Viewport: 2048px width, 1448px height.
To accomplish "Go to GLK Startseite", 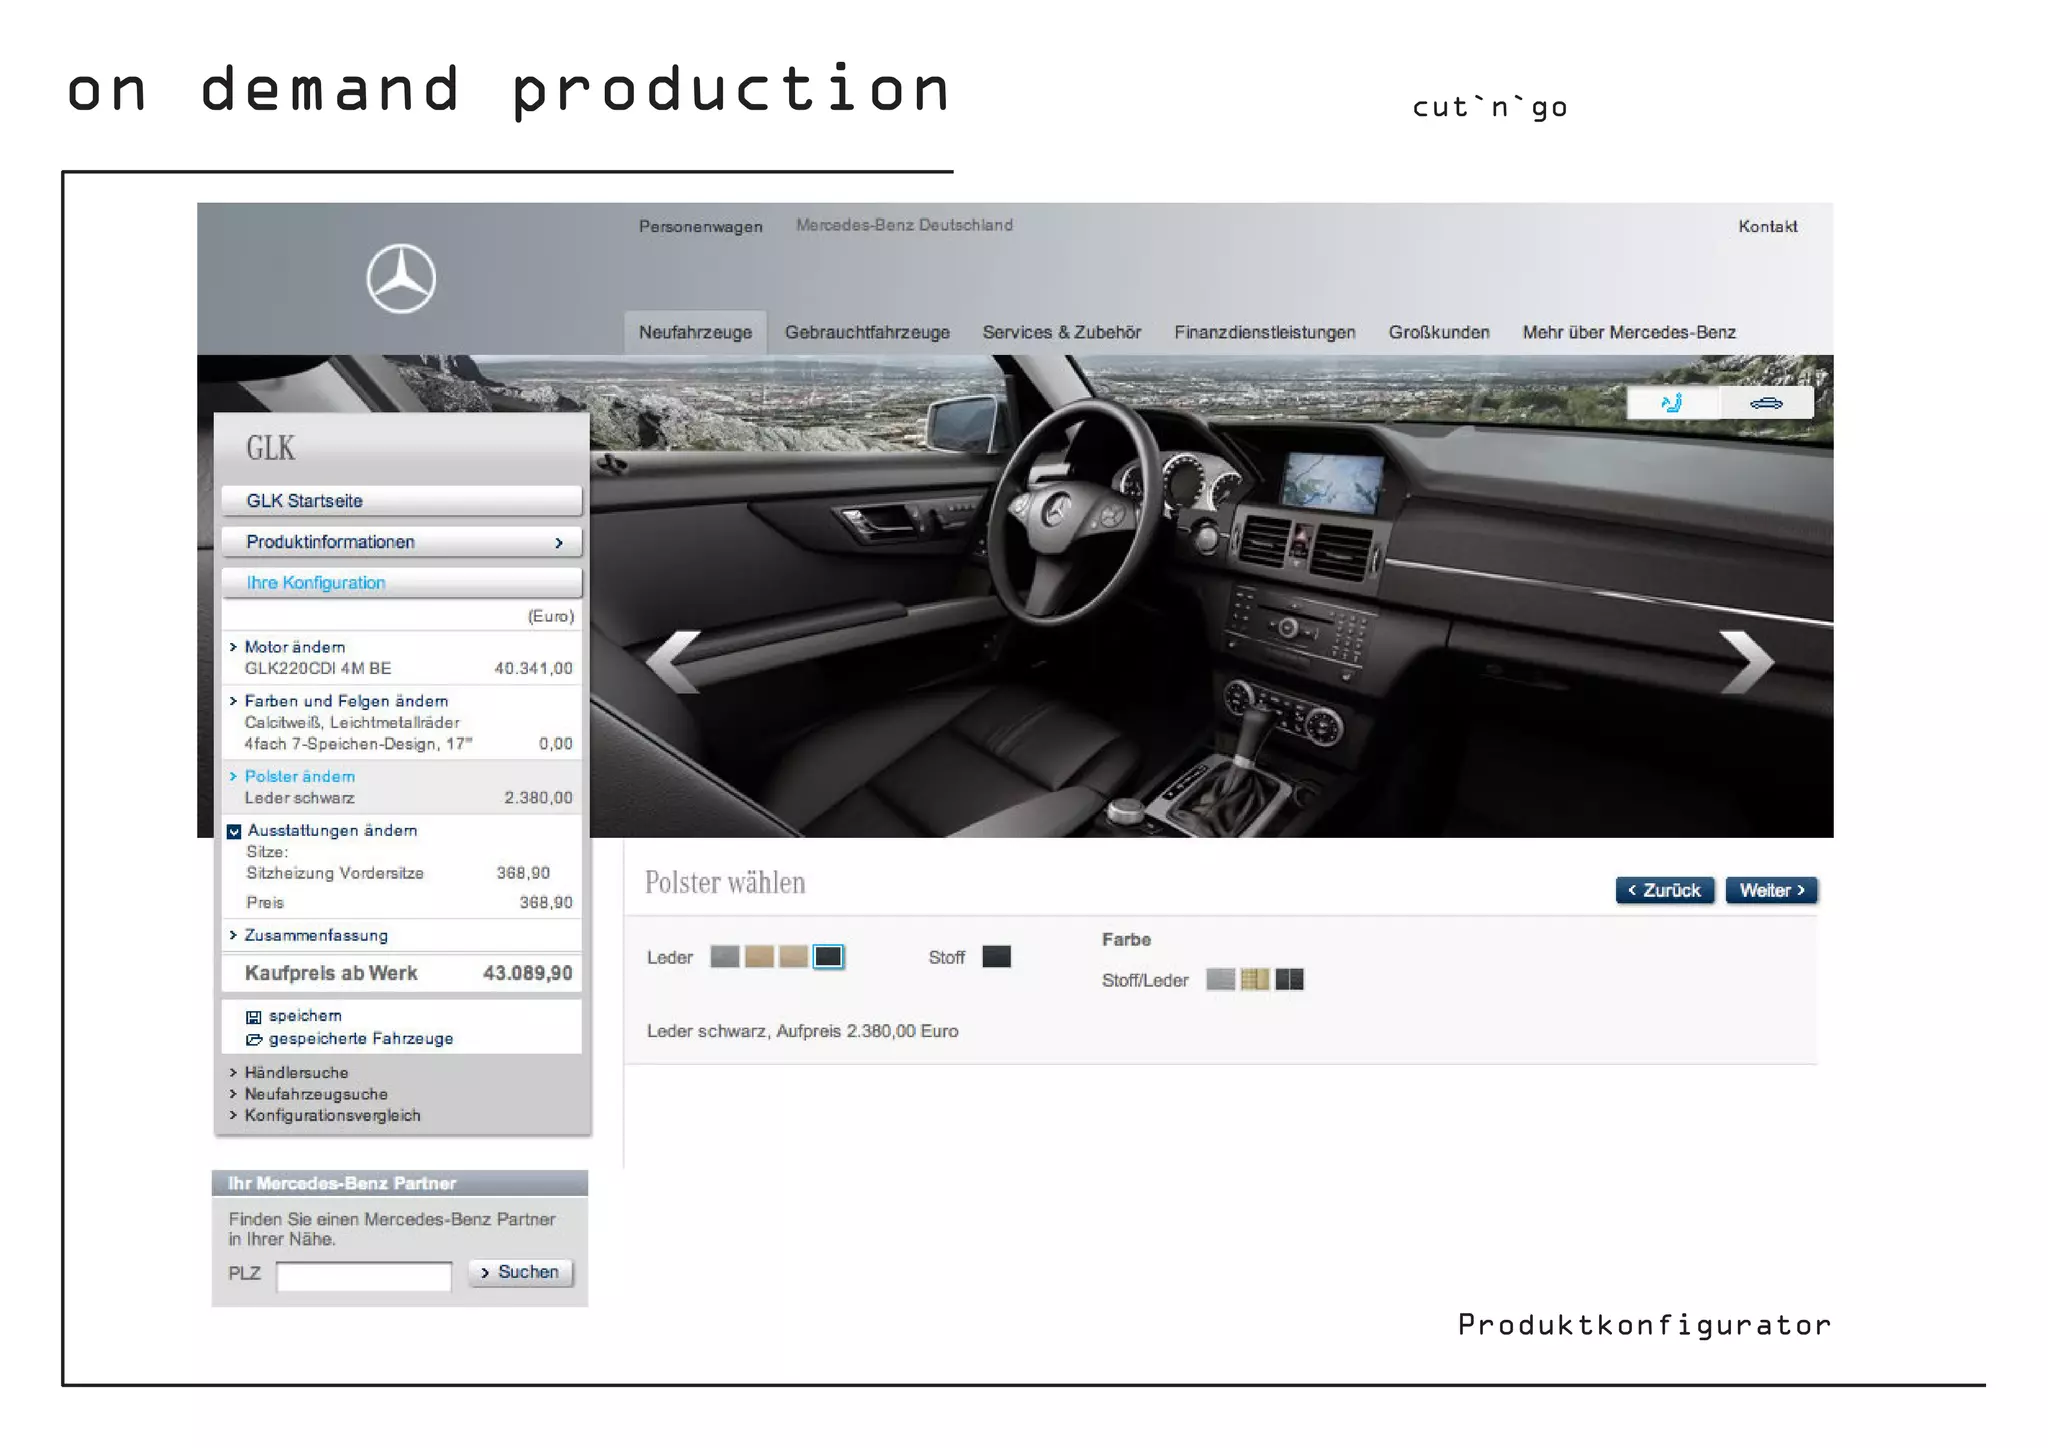I will pyautogui.click(x=401, y=501).
